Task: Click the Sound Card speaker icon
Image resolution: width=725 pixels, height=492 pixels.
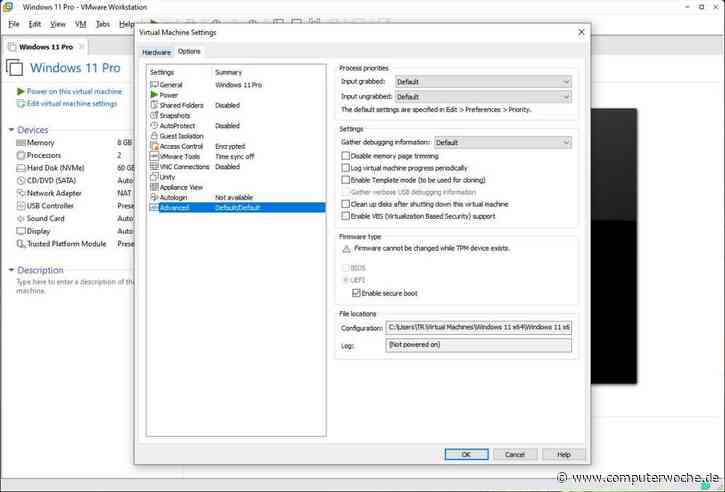Action: click(21, 218)
